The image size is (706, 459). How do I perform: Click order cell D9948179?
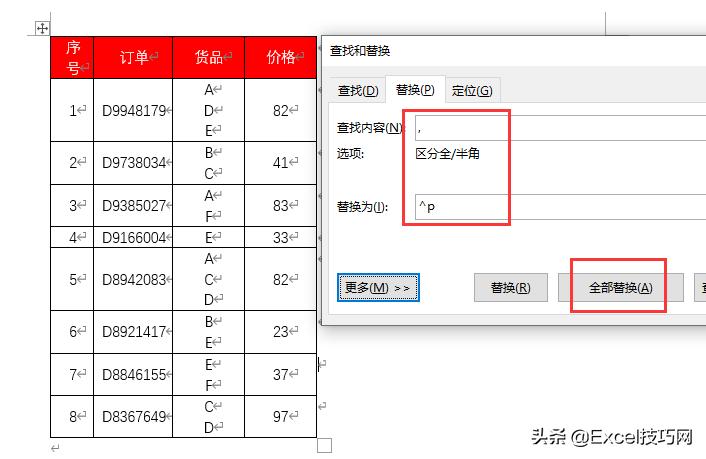[133, 110]
